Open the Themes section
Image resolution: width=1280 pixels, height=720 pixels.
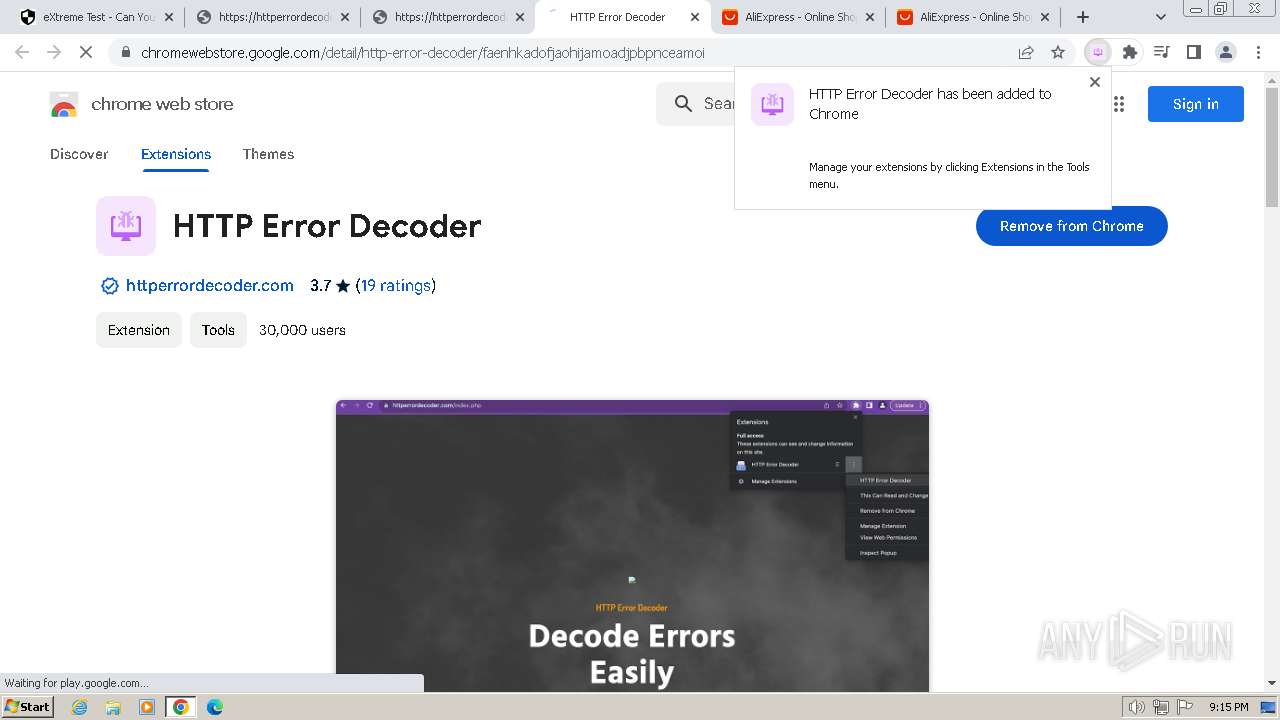click(x=268, y=154)
